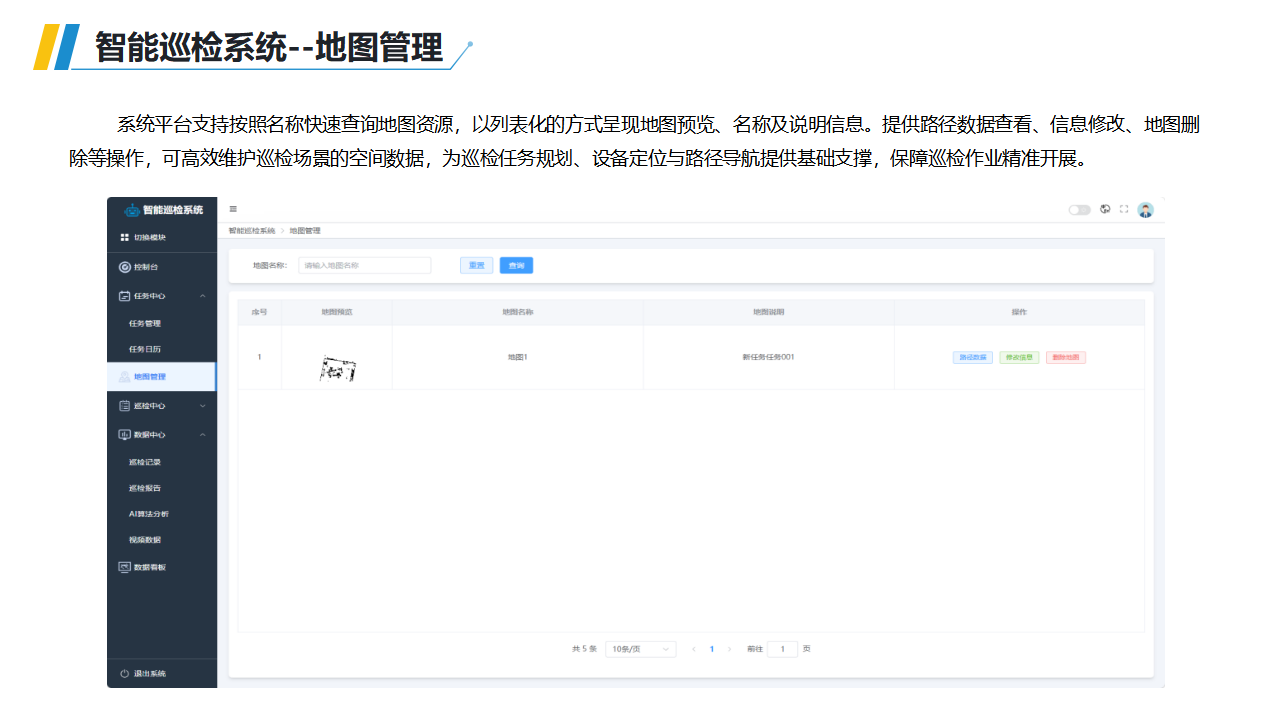
Task: Click the 新任务任务001 description cell
Action: [x=768, y=357]
